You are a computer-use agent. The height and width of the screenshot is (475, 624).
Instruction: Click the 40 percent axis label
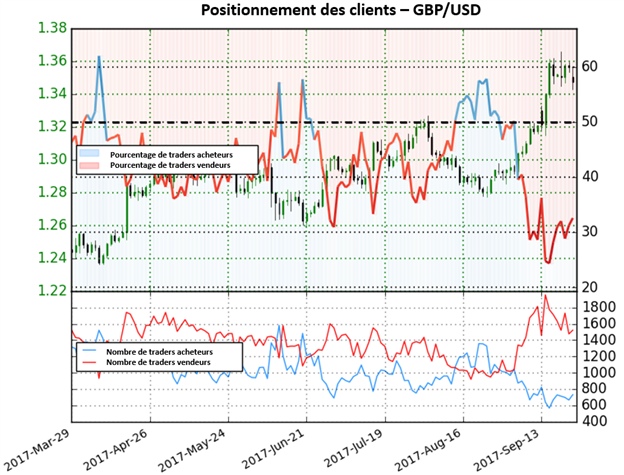pyautogui.click(x=589, y=177)
